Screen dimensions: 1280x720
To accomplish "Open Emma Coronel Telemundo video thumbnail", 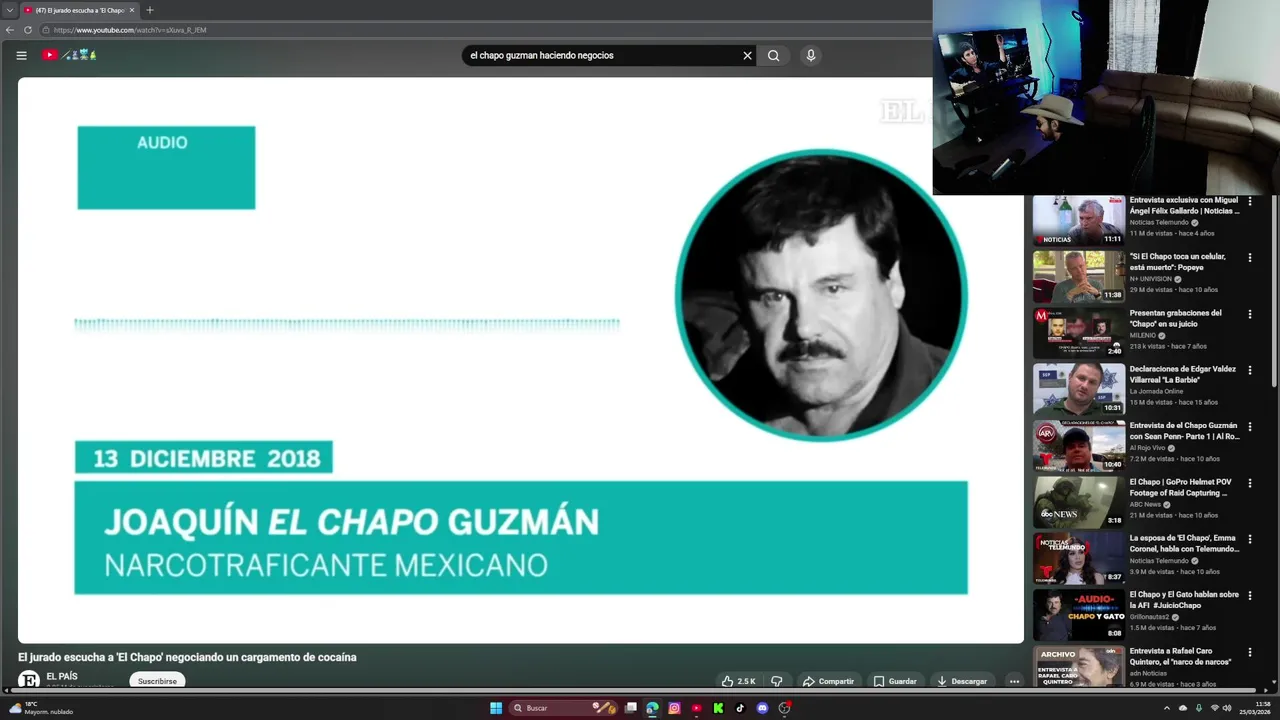I will (x=1078, y=558).
